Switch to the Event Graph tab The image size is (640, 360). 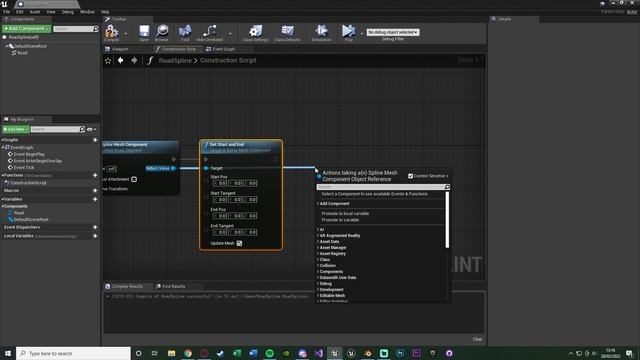coord(224,49)
